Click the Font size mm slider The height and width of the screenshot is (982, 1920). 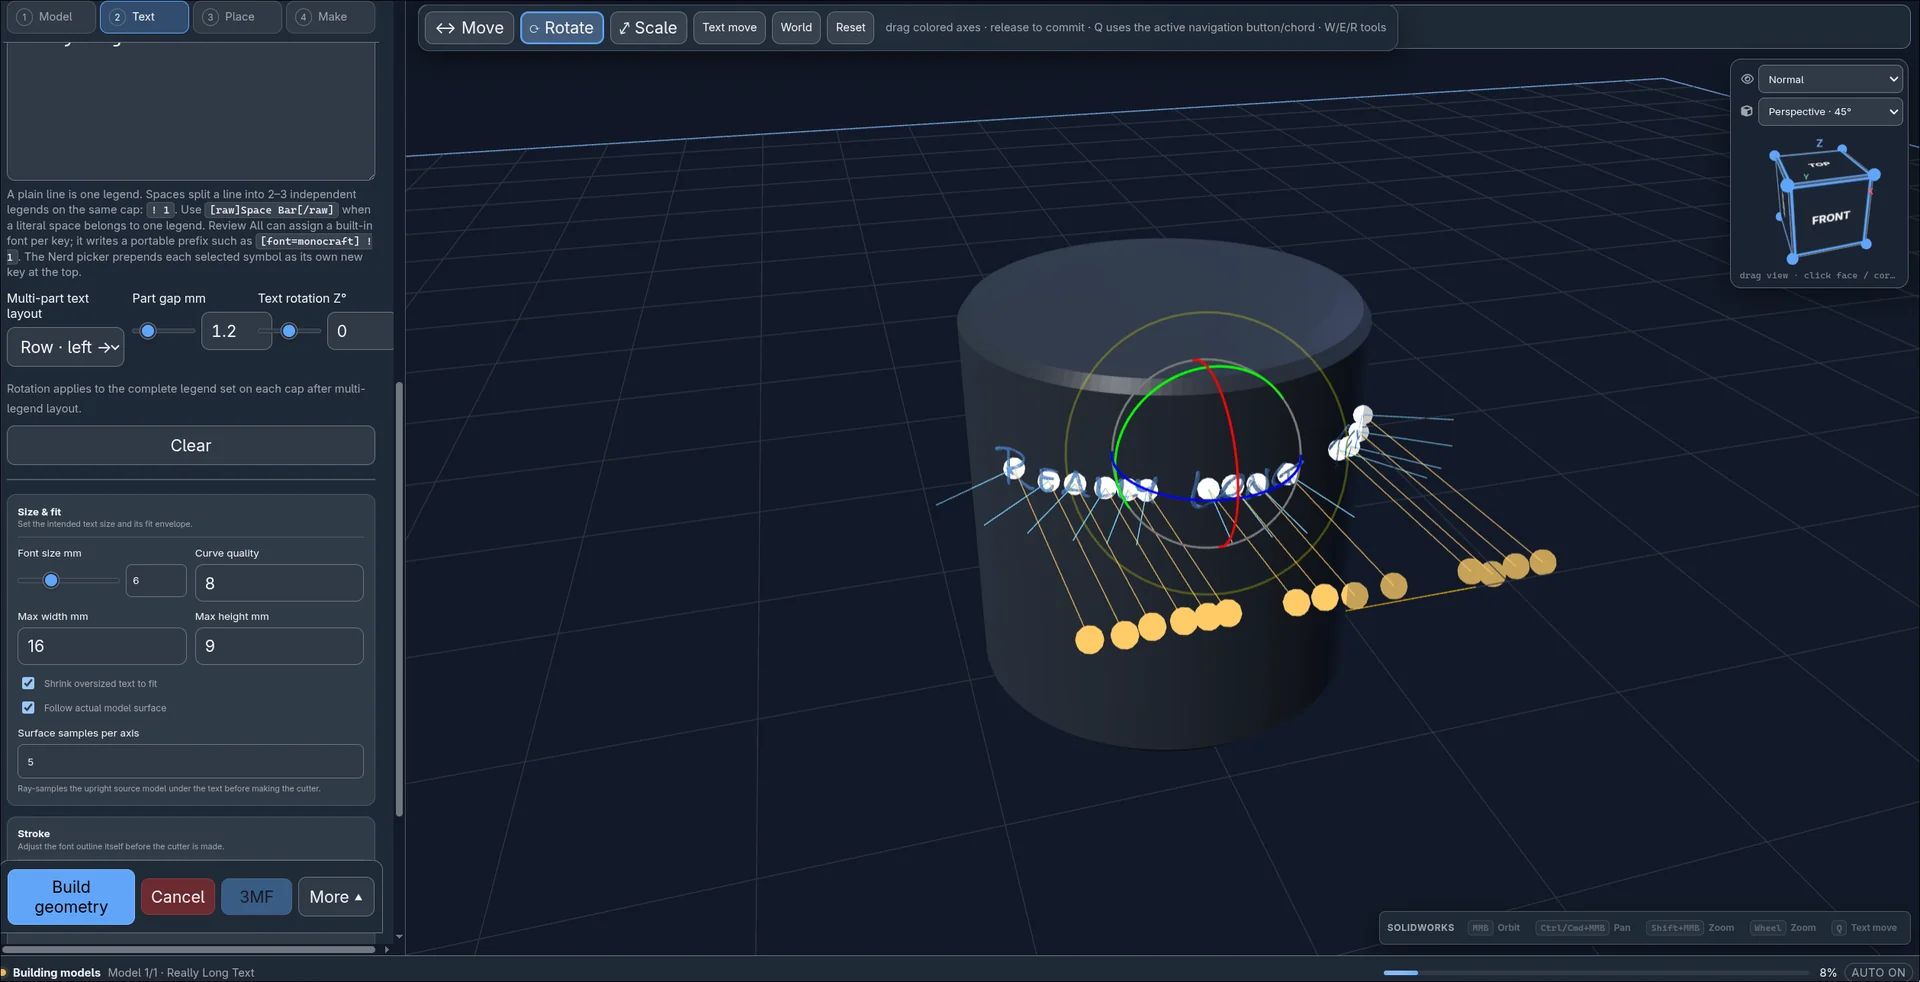pyautogui.click(x=68, y=580)
